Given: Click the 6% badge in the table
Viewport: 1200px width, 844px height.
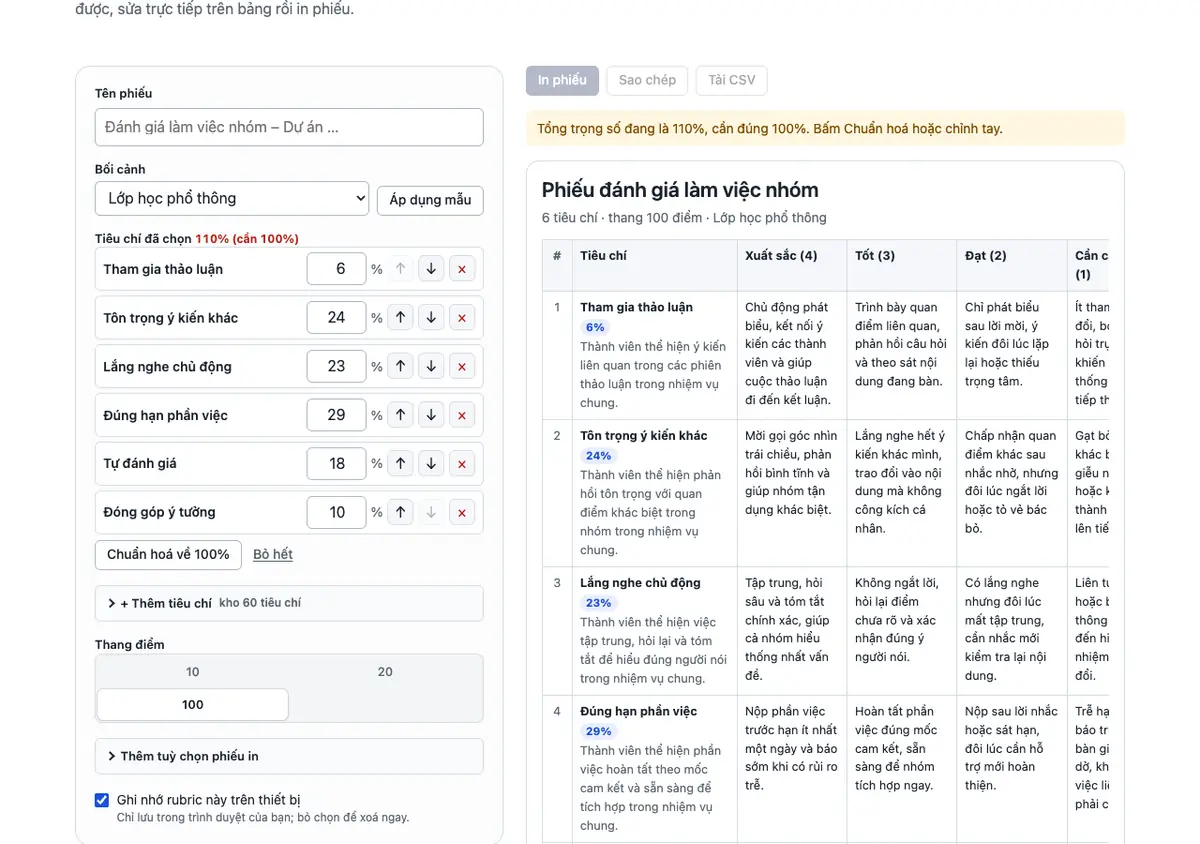Looking at the screenshot, I should point(595,327).
